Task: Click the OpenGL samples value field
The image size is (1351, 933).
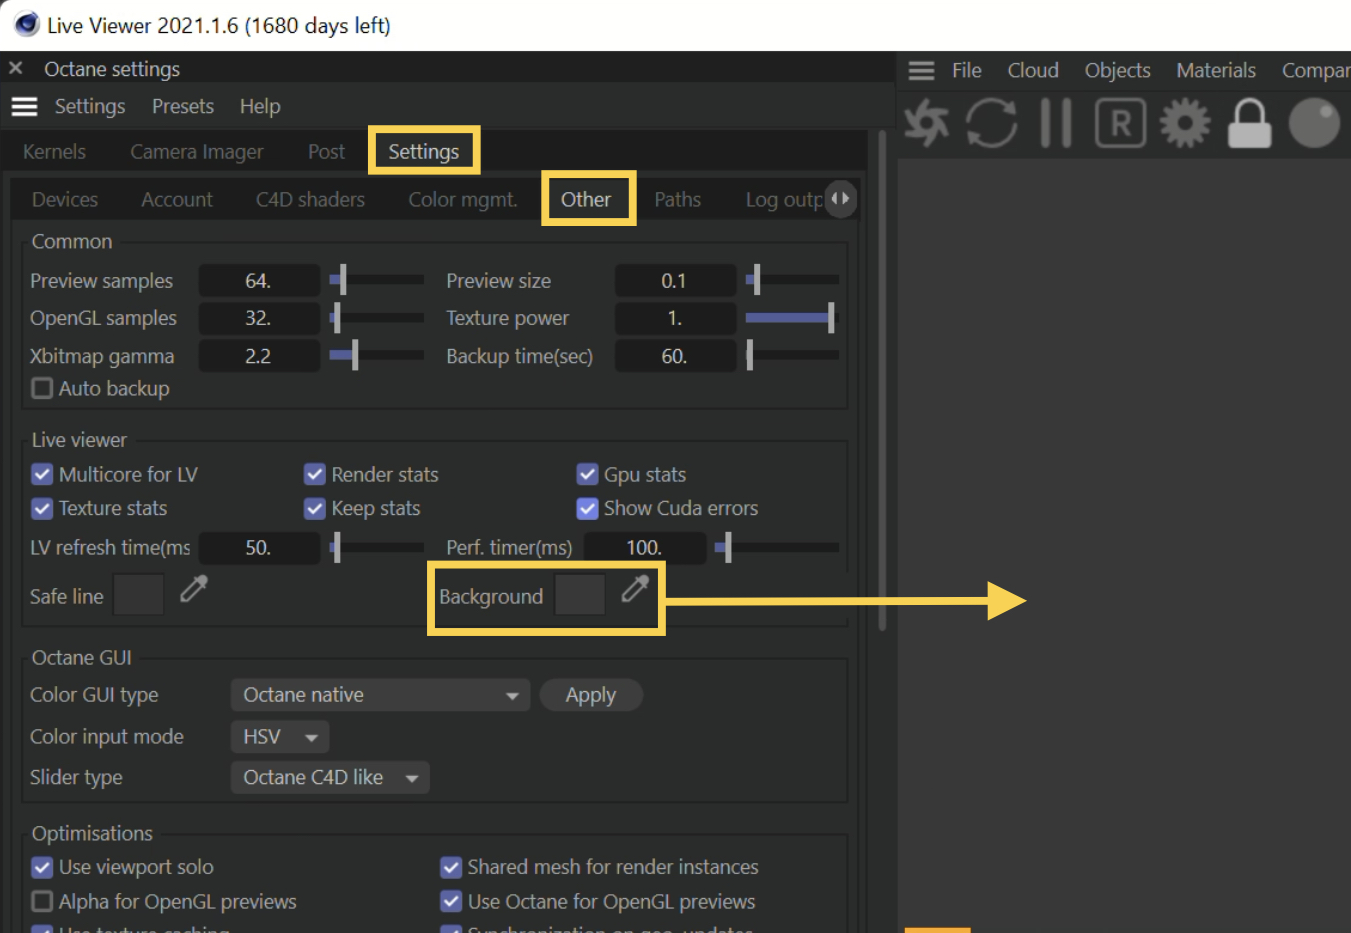Action: coord(259,318)
